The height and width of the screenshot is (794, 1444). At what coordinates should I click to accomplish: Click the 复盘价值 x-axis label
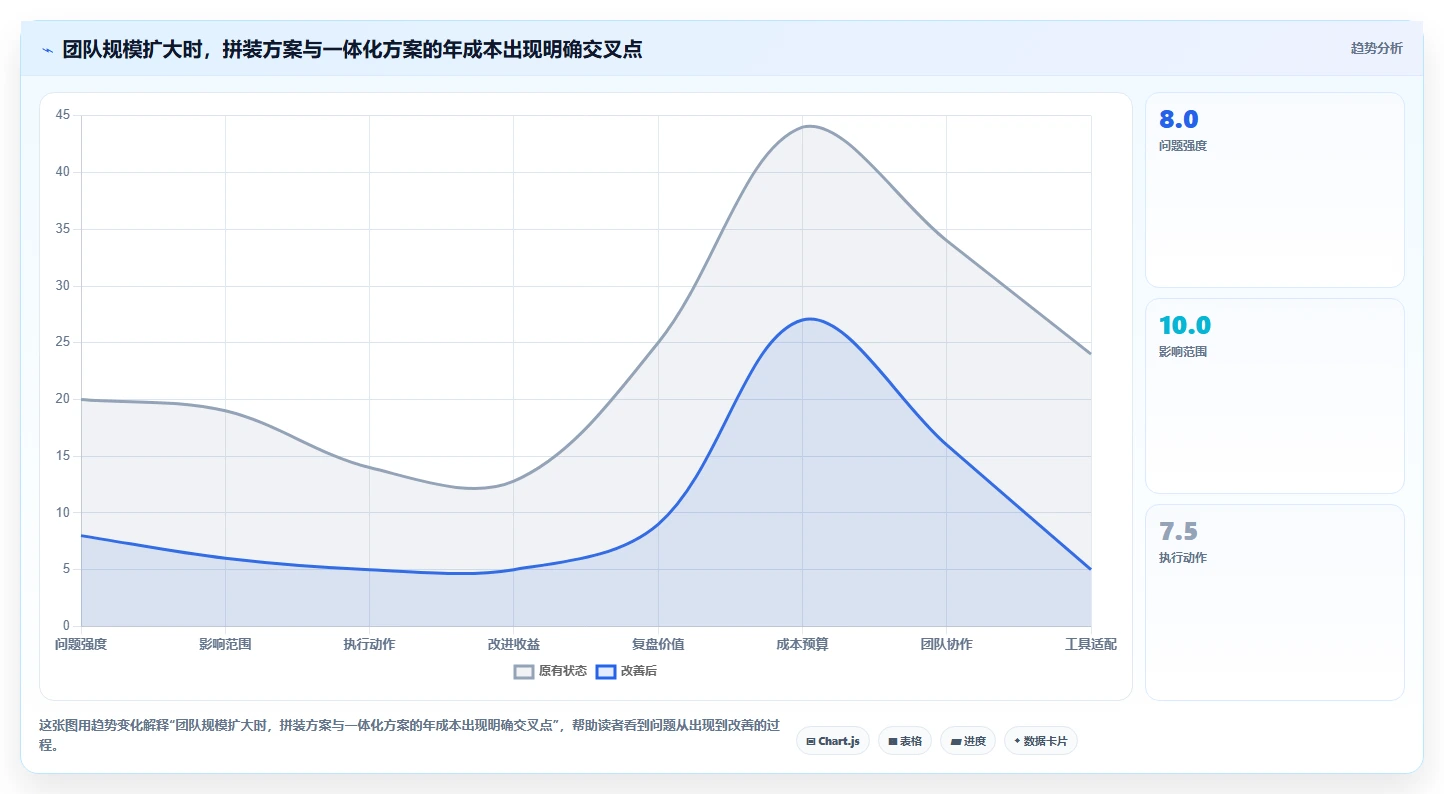tap(658, 644)
